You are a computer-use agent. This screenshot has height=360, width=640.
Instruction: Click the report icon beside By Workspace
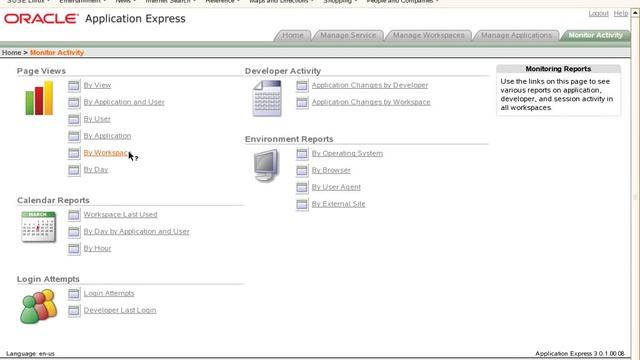pyautogui.click(x=74, y=153)
